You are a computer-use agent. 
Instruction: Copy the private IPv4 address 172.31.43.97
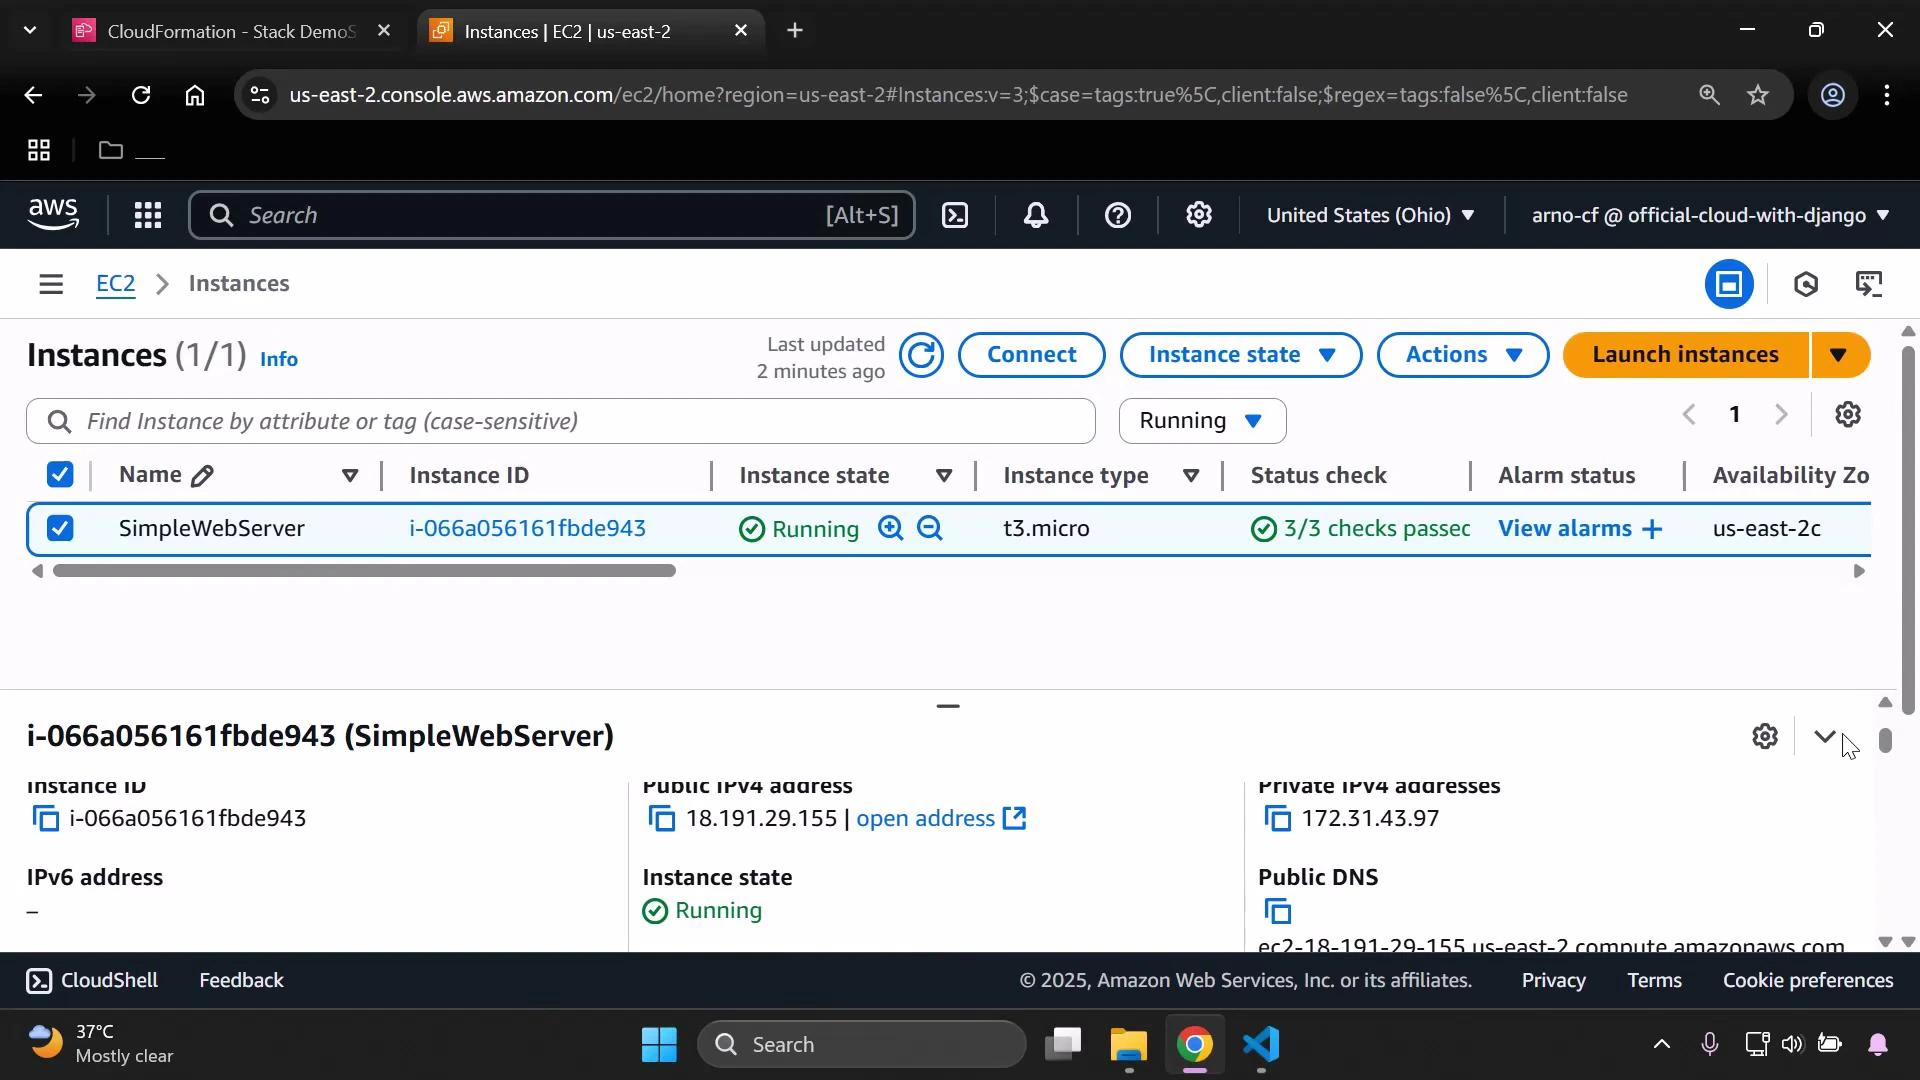click(x=1279, y=818)
